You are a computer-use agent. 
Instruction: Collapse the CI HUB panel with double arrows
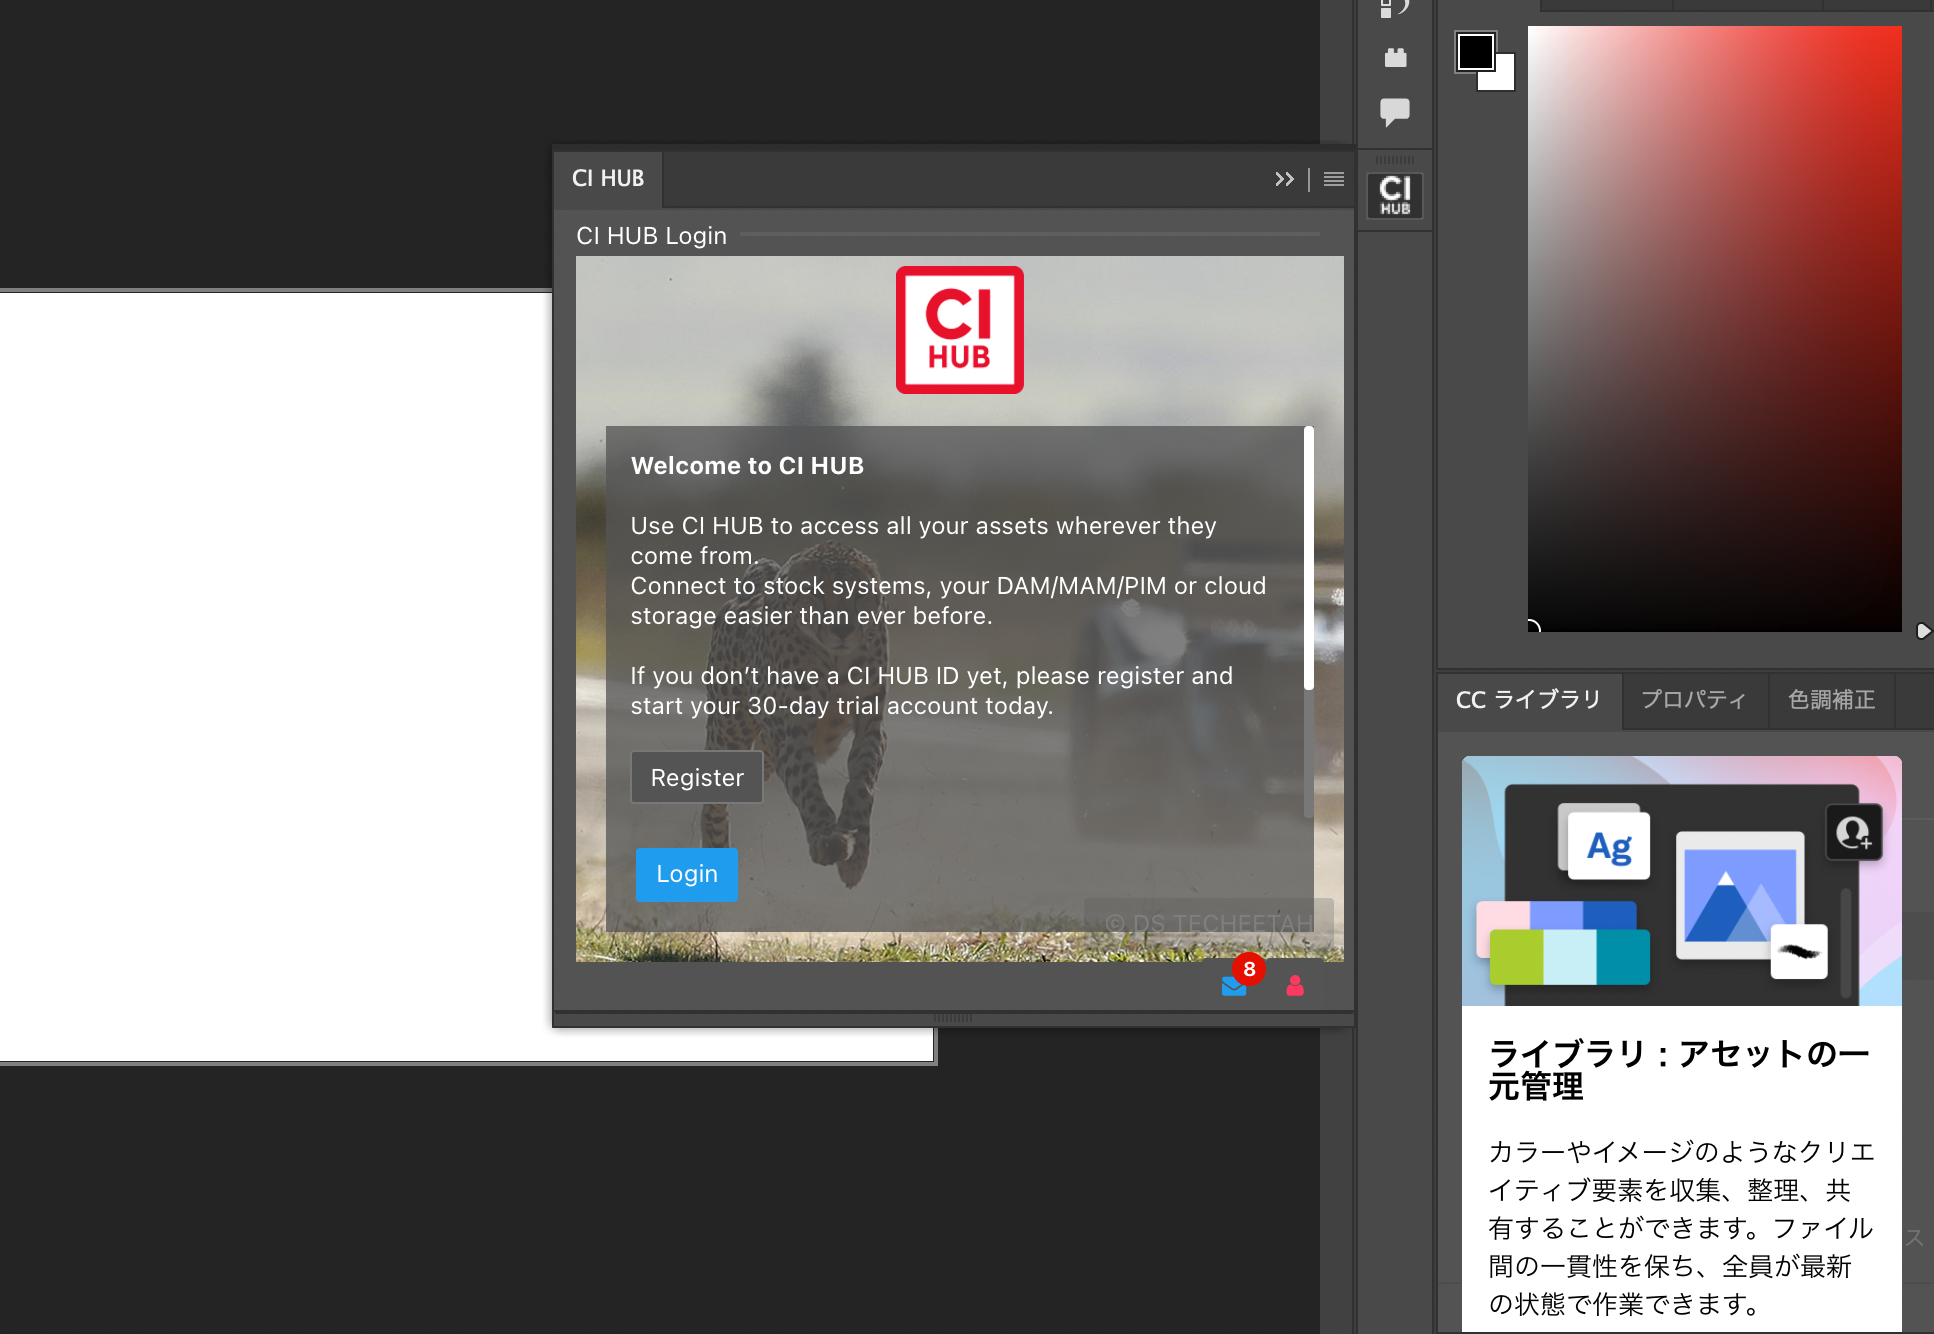point(1284,179)
